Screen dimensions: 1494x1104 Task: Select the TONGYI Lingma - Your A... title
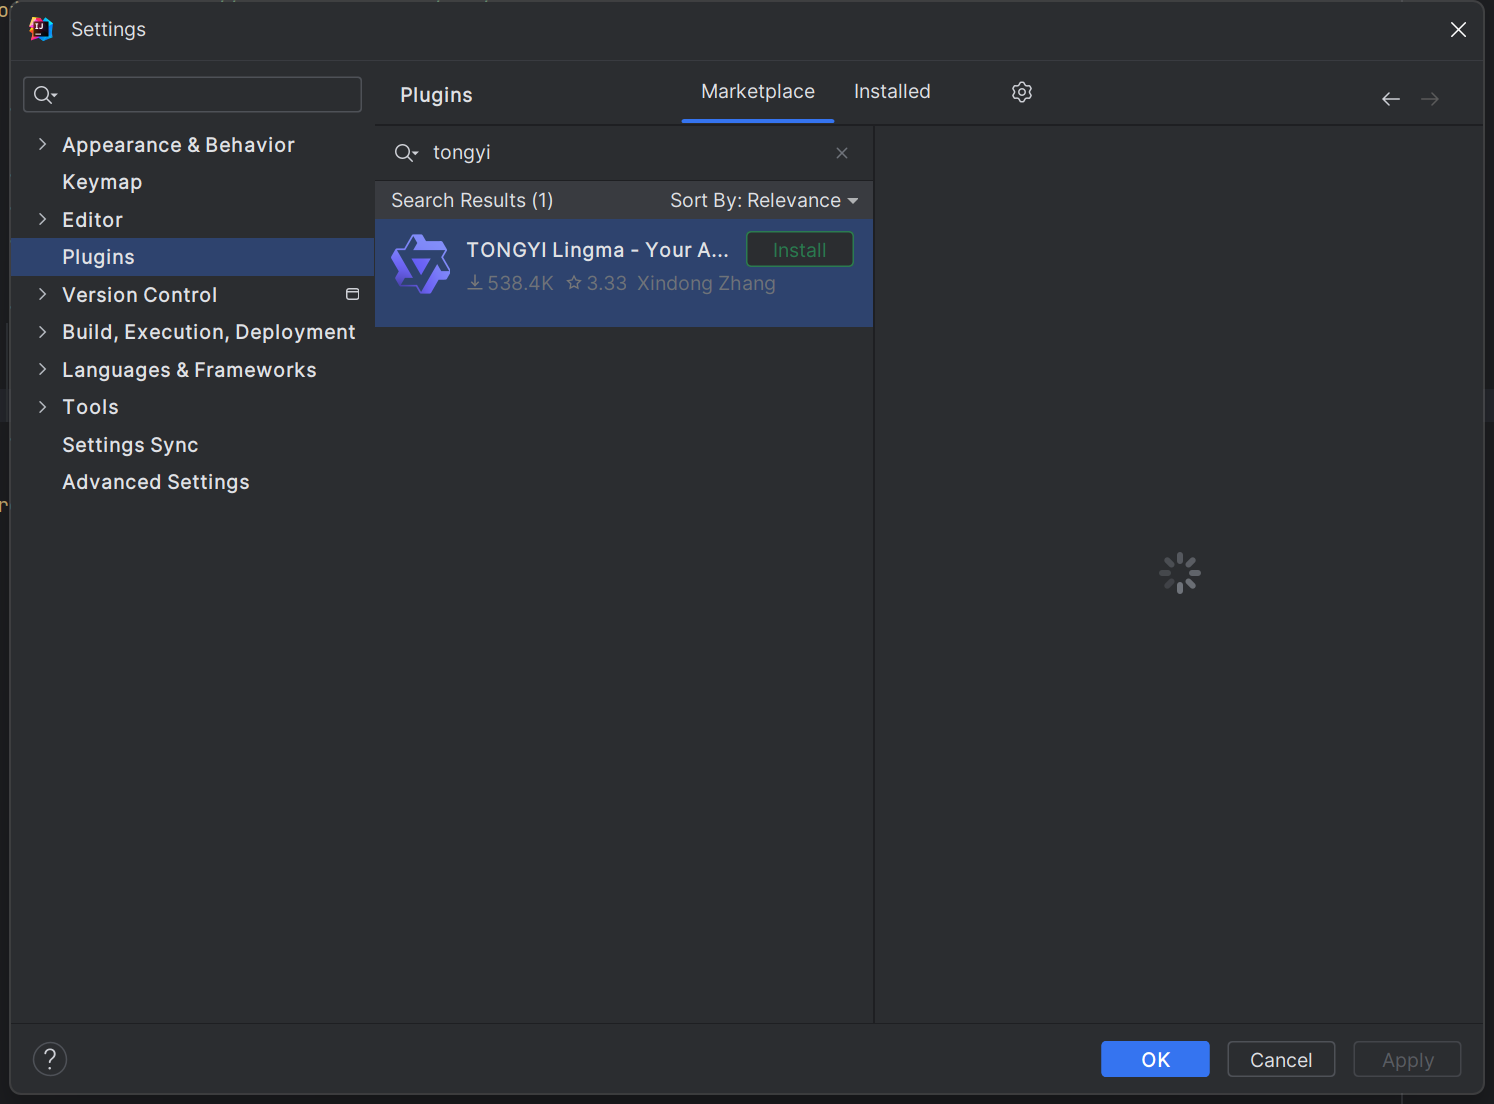point(597,250)
